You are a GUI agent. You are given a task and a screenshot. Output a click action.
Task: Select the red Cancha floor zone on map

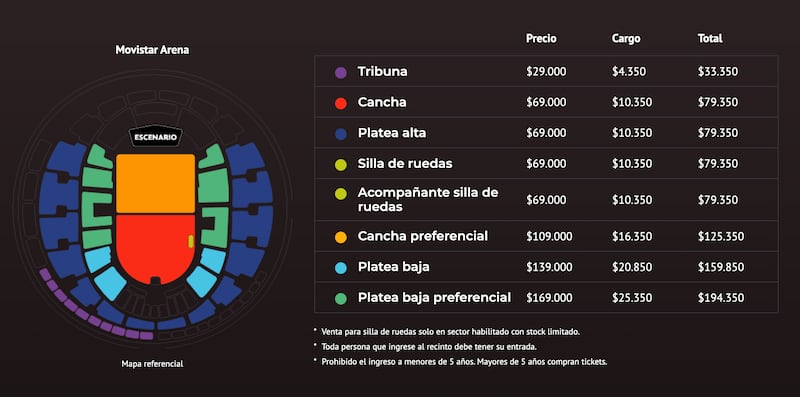tap(156, 247)
